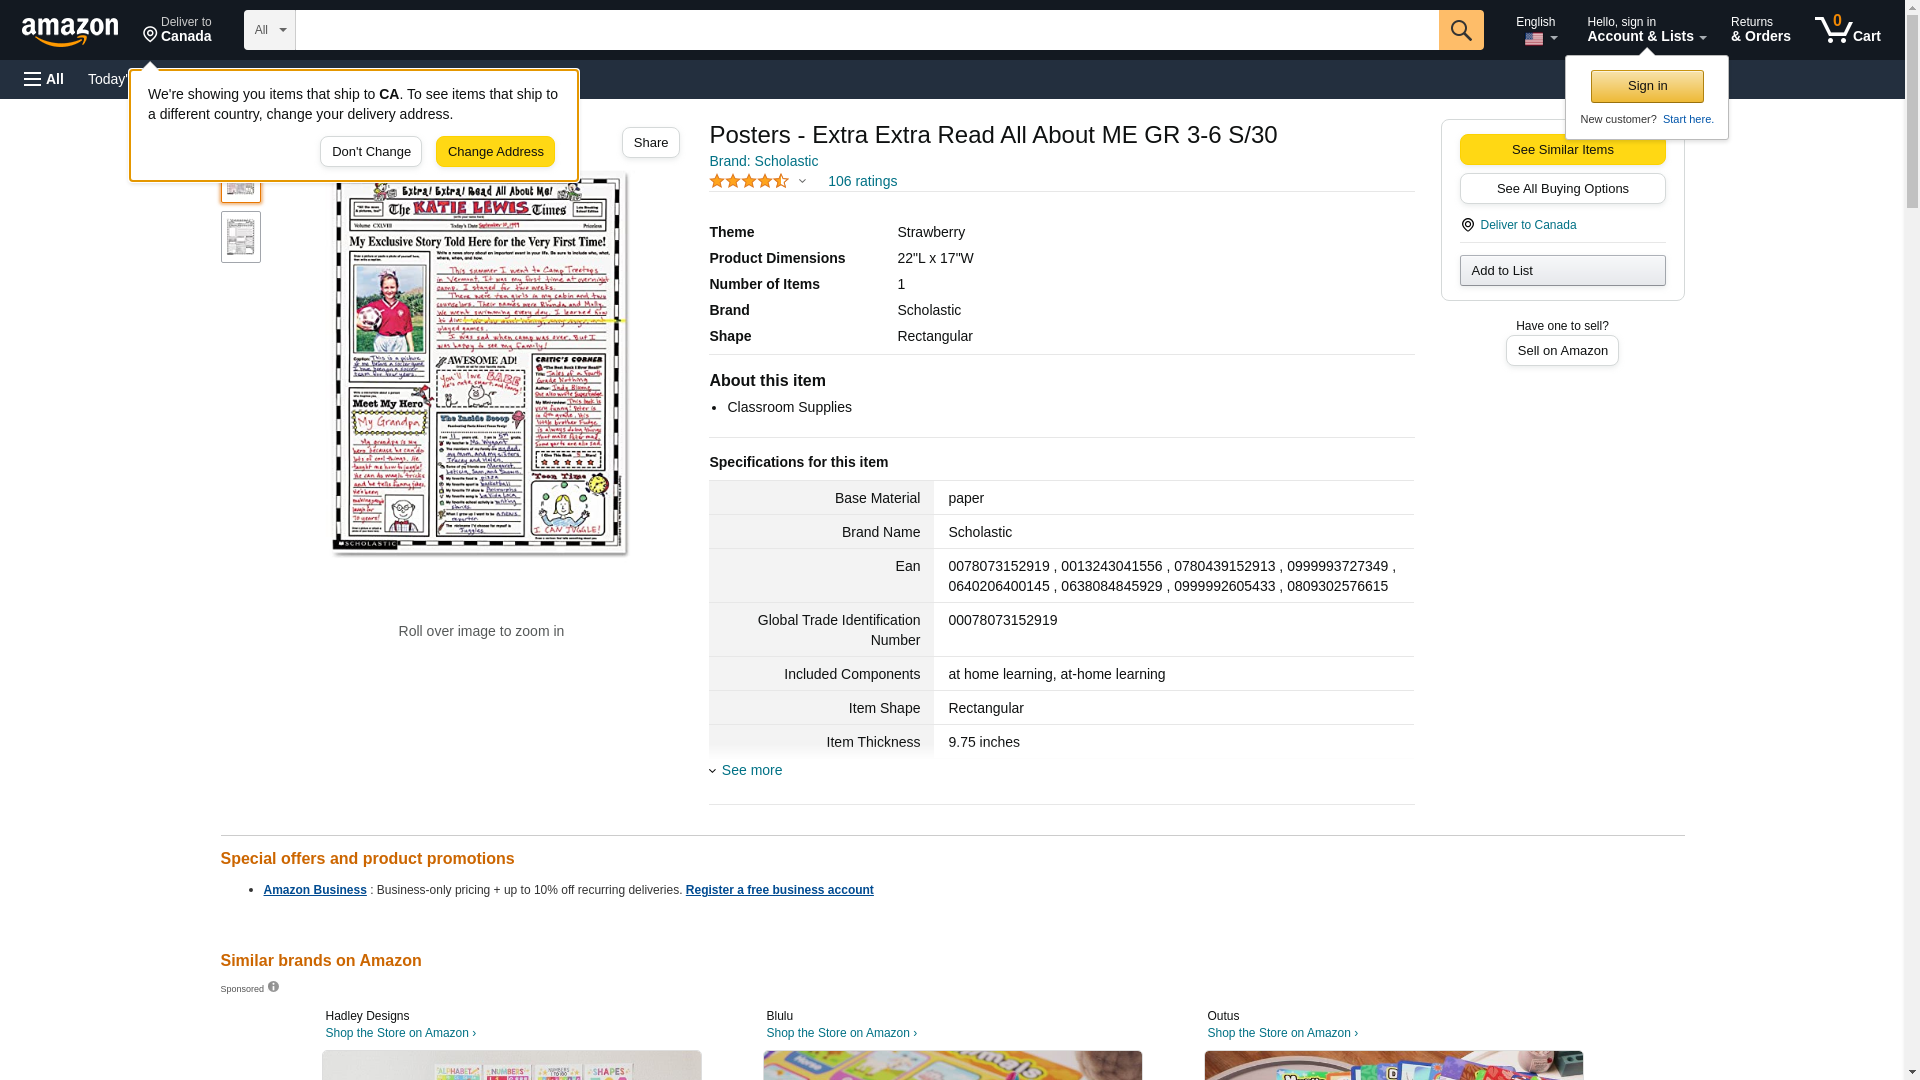Open the English language flag selector
The height and width of the screenshot is (1080, 1920).
click(x=1539, y=30)
